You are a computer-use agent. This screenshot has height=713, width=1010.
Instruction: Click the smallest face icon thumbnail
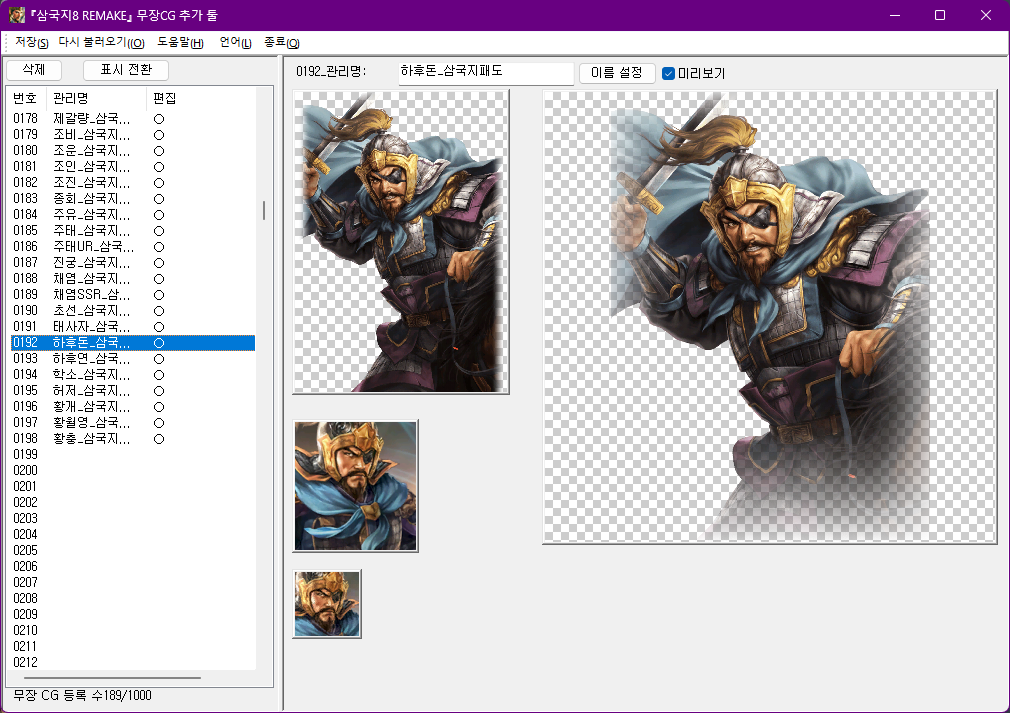click(327, 604)
